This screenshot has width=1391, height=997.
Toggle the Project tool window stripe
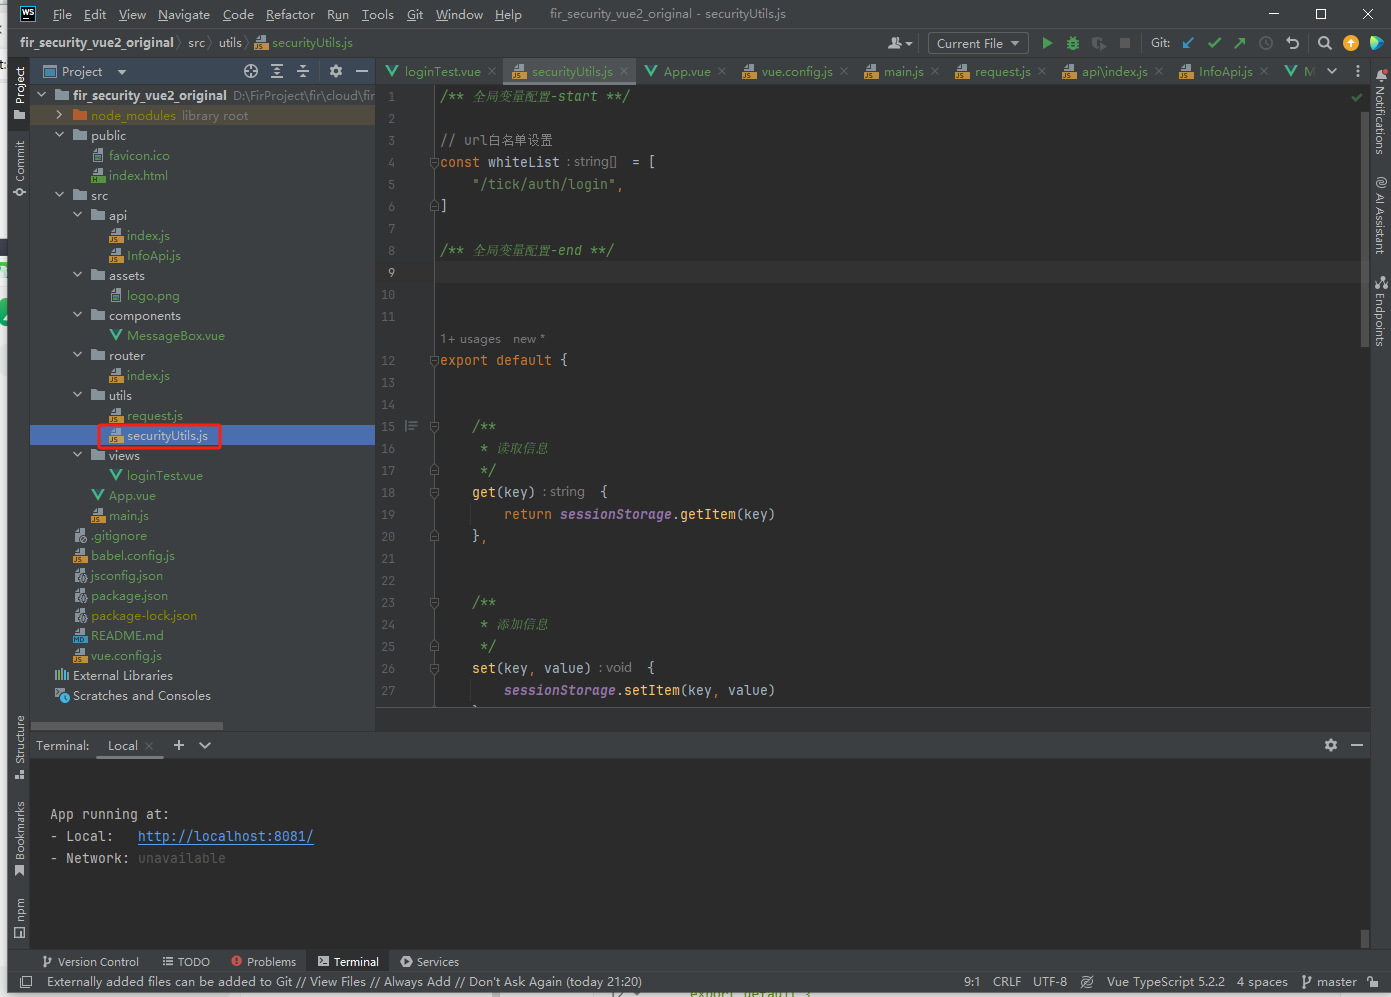[x=19, y=93]
